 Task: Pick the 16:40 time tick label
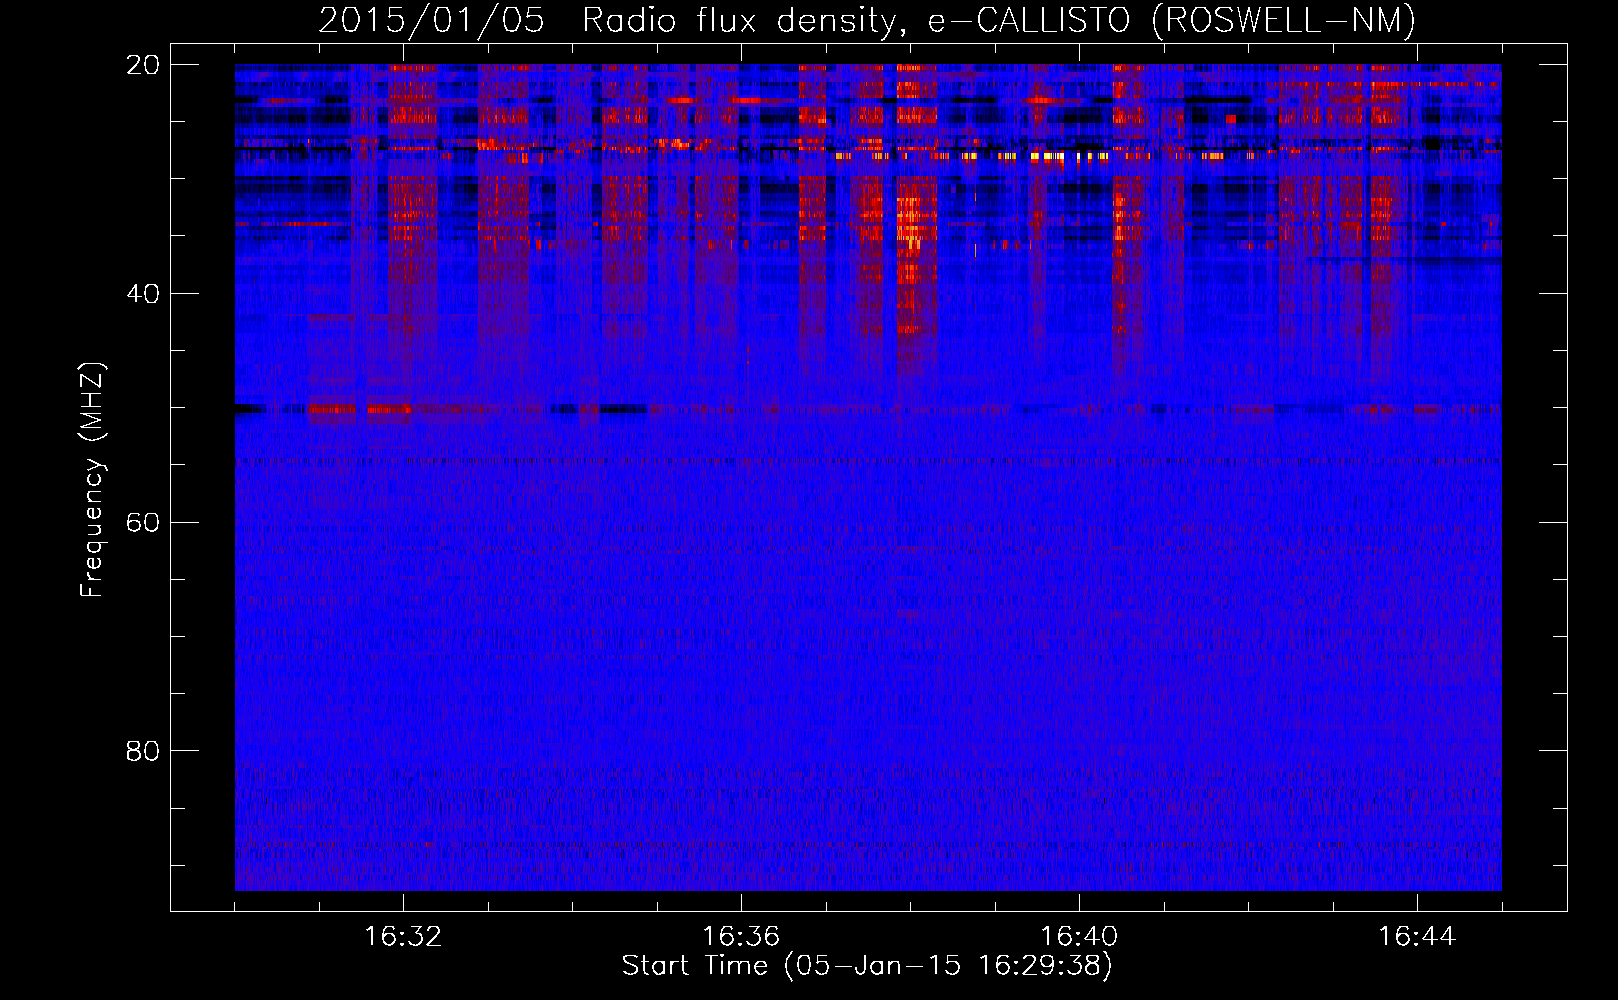[x=1079, y=937]
